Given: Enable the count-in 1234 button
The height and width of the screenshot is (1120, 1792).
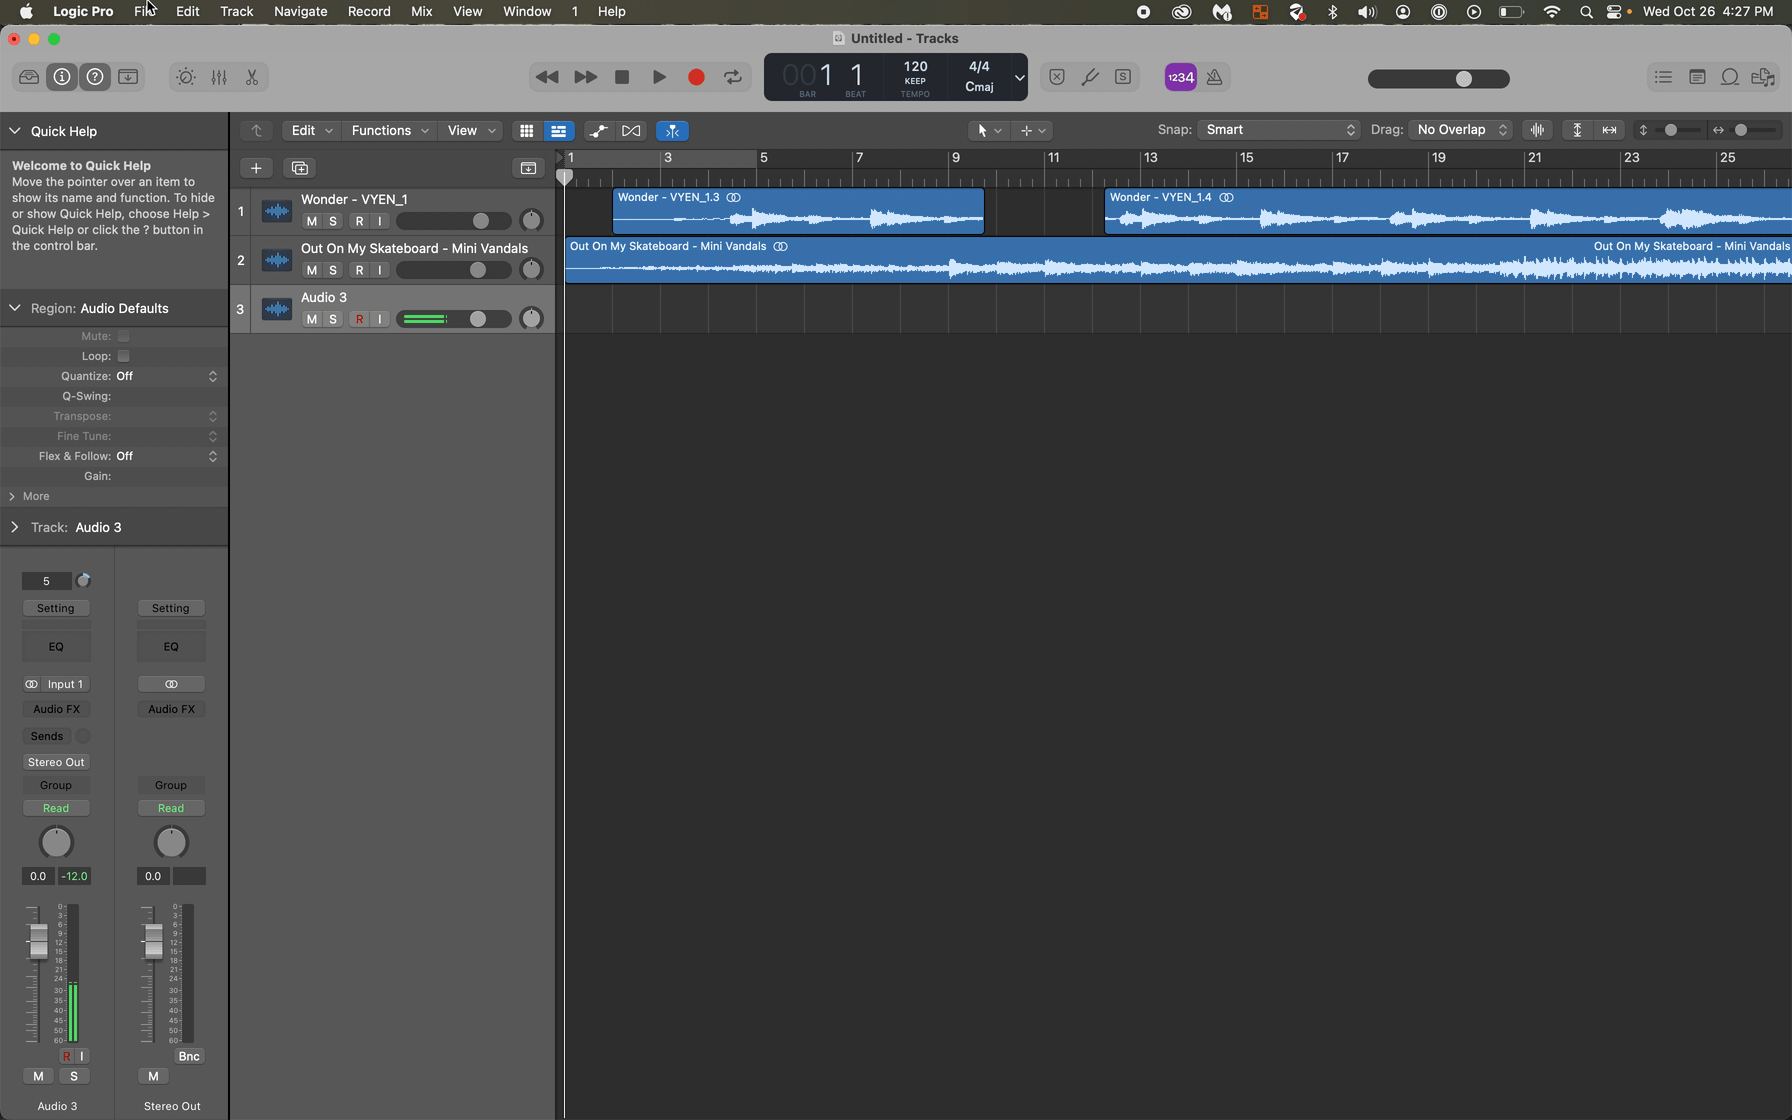Looking at the screenshot, I should pos(1180,77).
